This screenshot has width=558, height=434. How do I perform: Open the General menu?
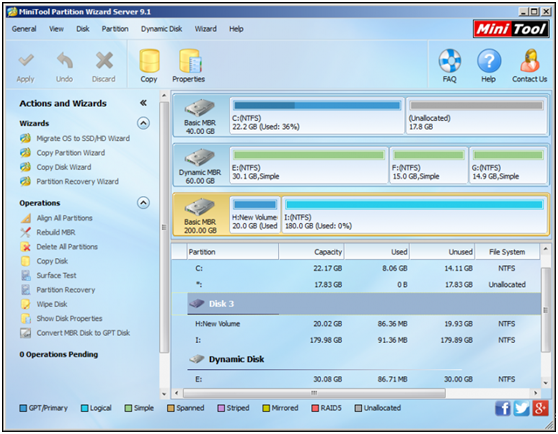coord(24,29)
